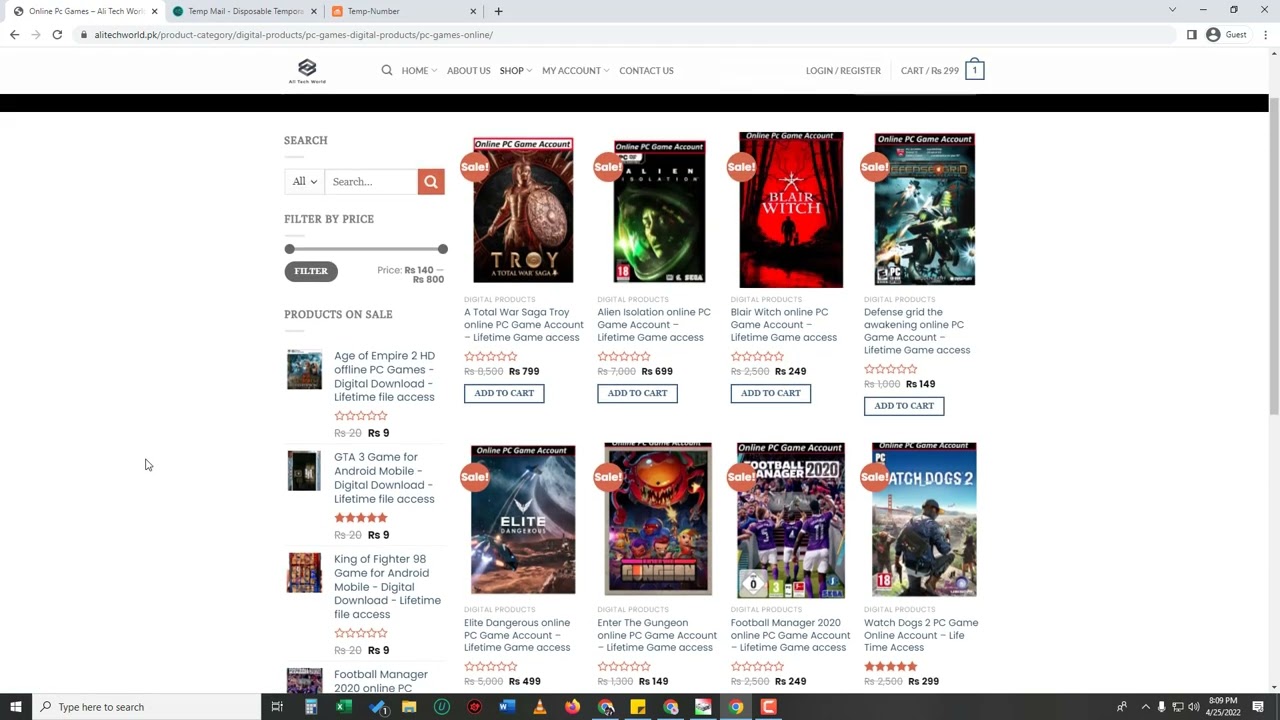
Task: Click the browser address bar URL
Action: [x=294, y=35]
